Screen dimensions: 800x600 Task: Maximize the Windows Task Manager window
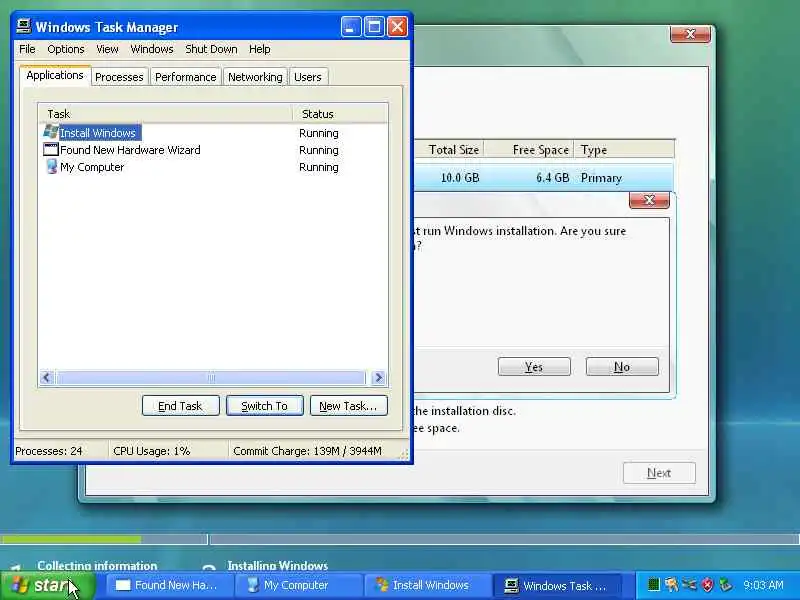374,27
